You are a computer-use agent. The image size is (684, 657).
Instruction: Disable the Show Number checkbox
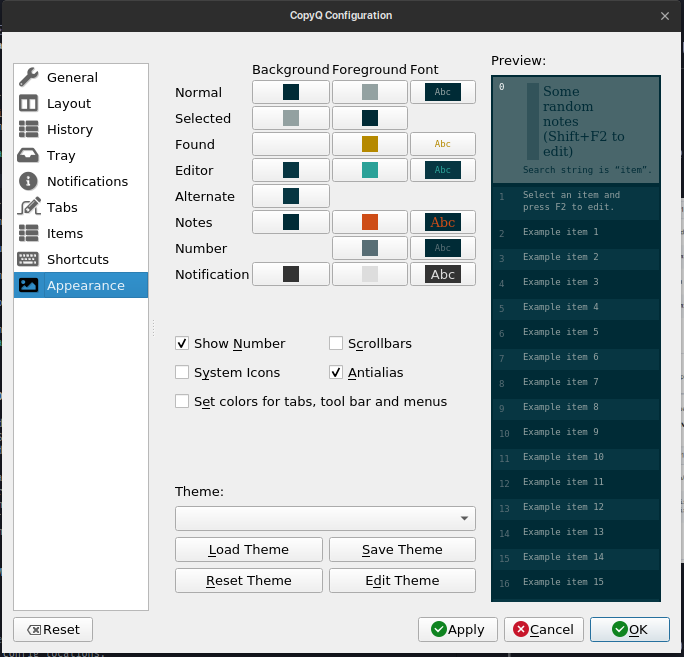(182, 343)
